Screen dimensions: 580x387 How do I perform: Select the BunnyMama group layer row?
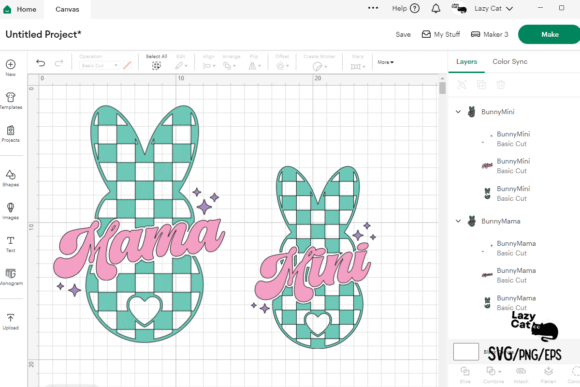pyautogui.click(x=514, y=221)
